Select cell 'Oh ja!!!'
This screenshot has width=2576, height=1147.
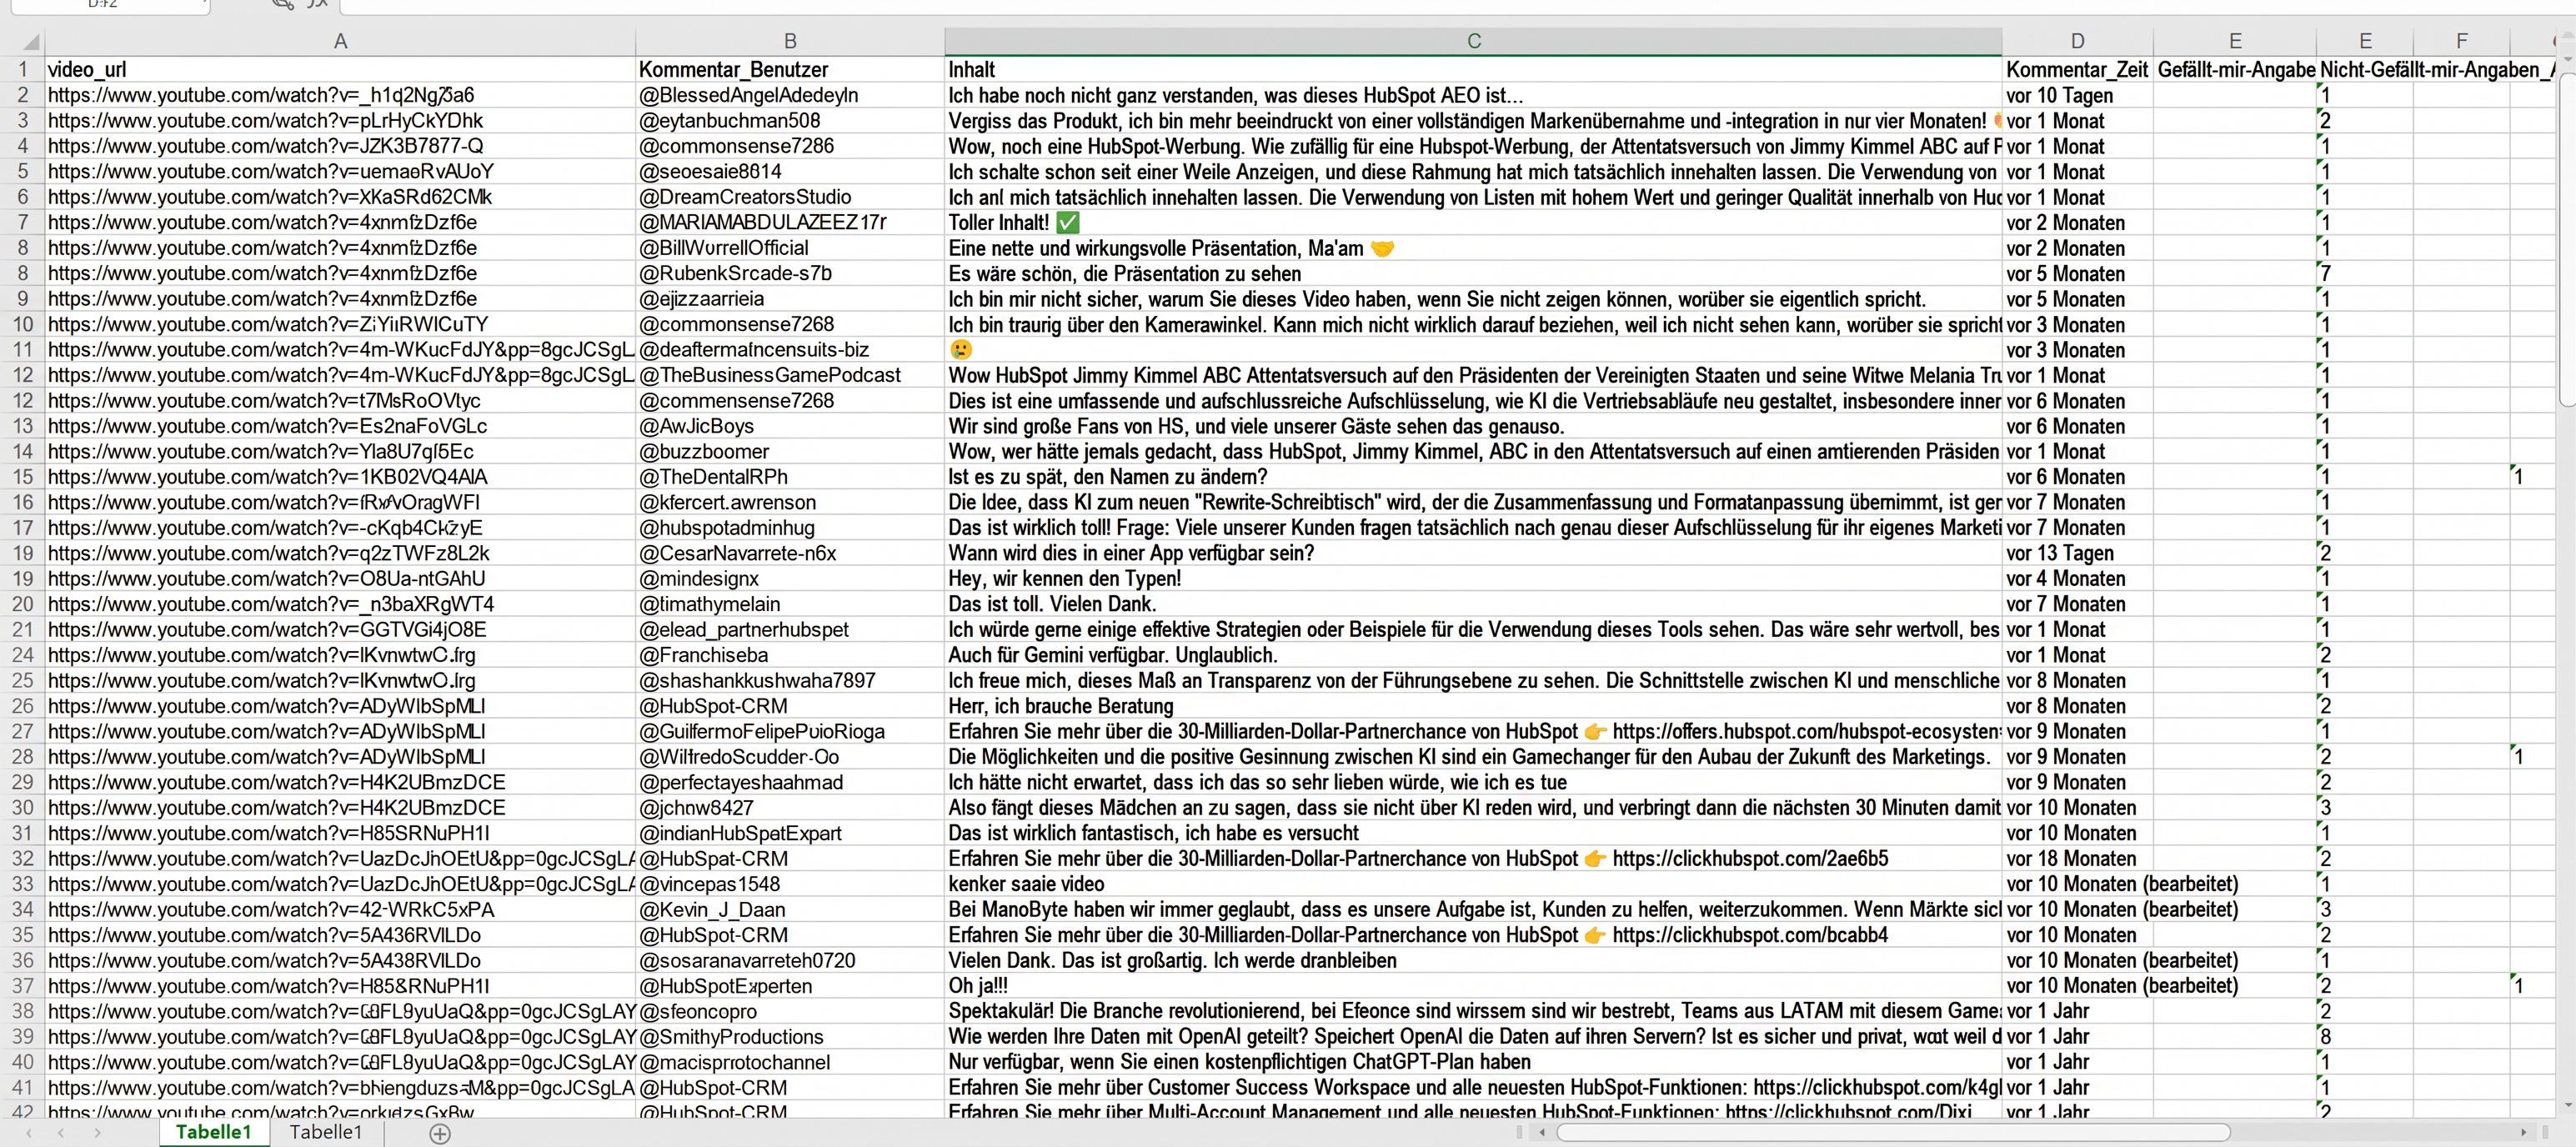point(1473,986)
